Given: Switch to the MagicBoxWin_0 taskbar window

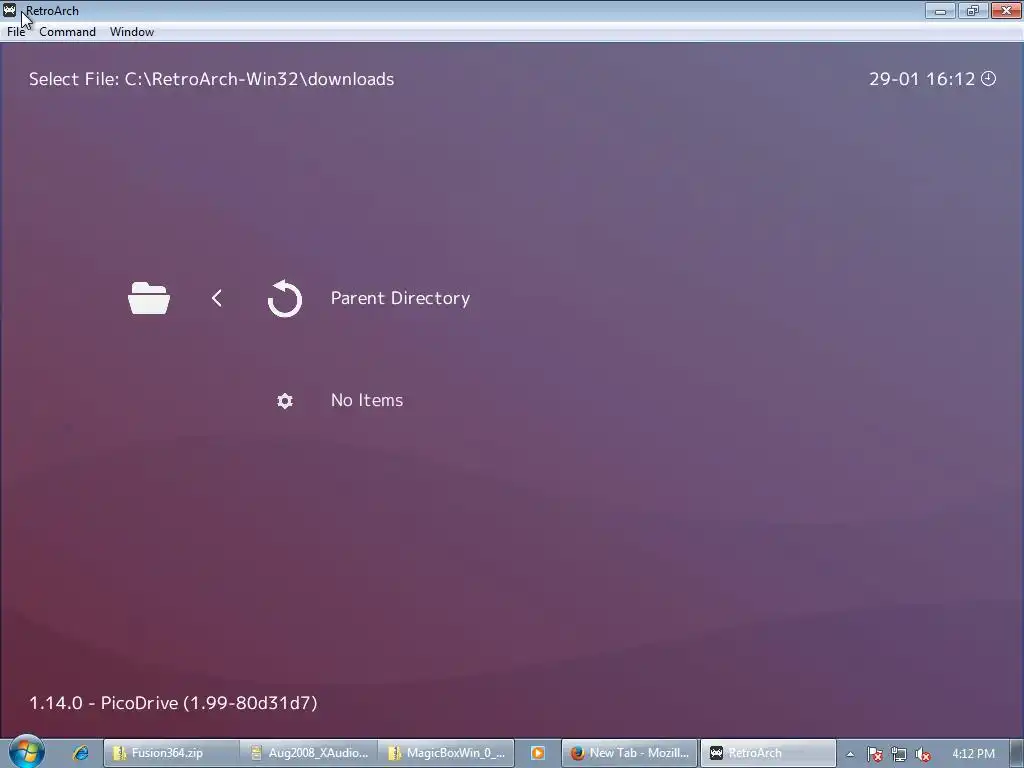Looking at the screenshot, I should [446, 753].
